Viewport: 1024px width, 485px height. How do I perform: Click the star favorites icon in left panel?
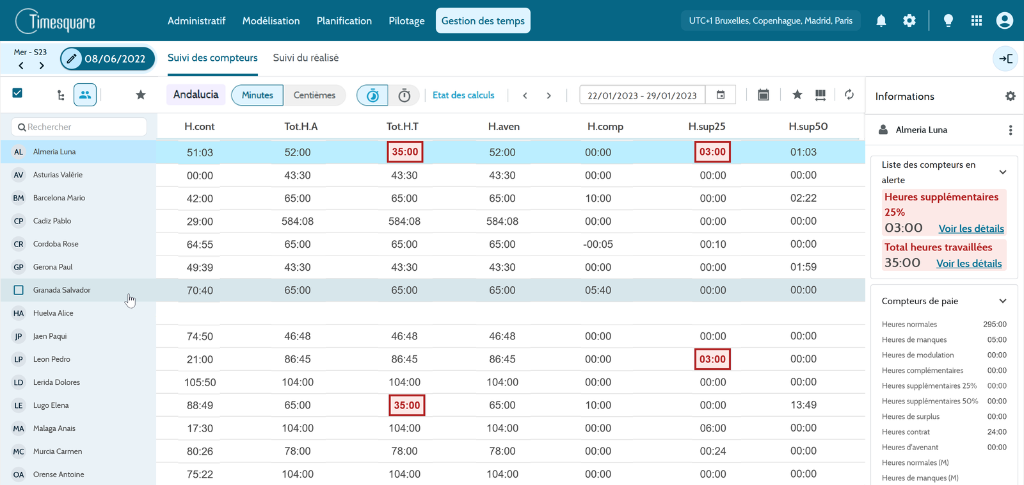(140, 95)
